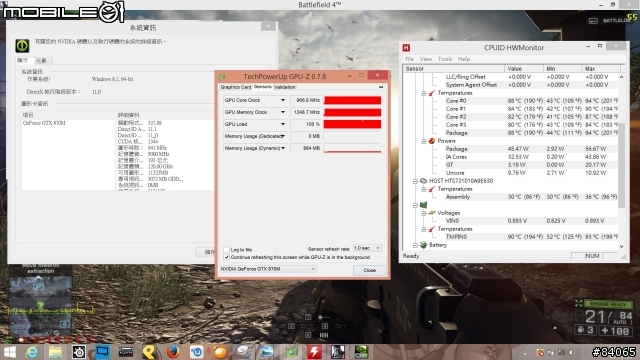Screen dimensions: 640x360
Task: Click the Min column header in HWMonitor
Action: tap(562, 69)
